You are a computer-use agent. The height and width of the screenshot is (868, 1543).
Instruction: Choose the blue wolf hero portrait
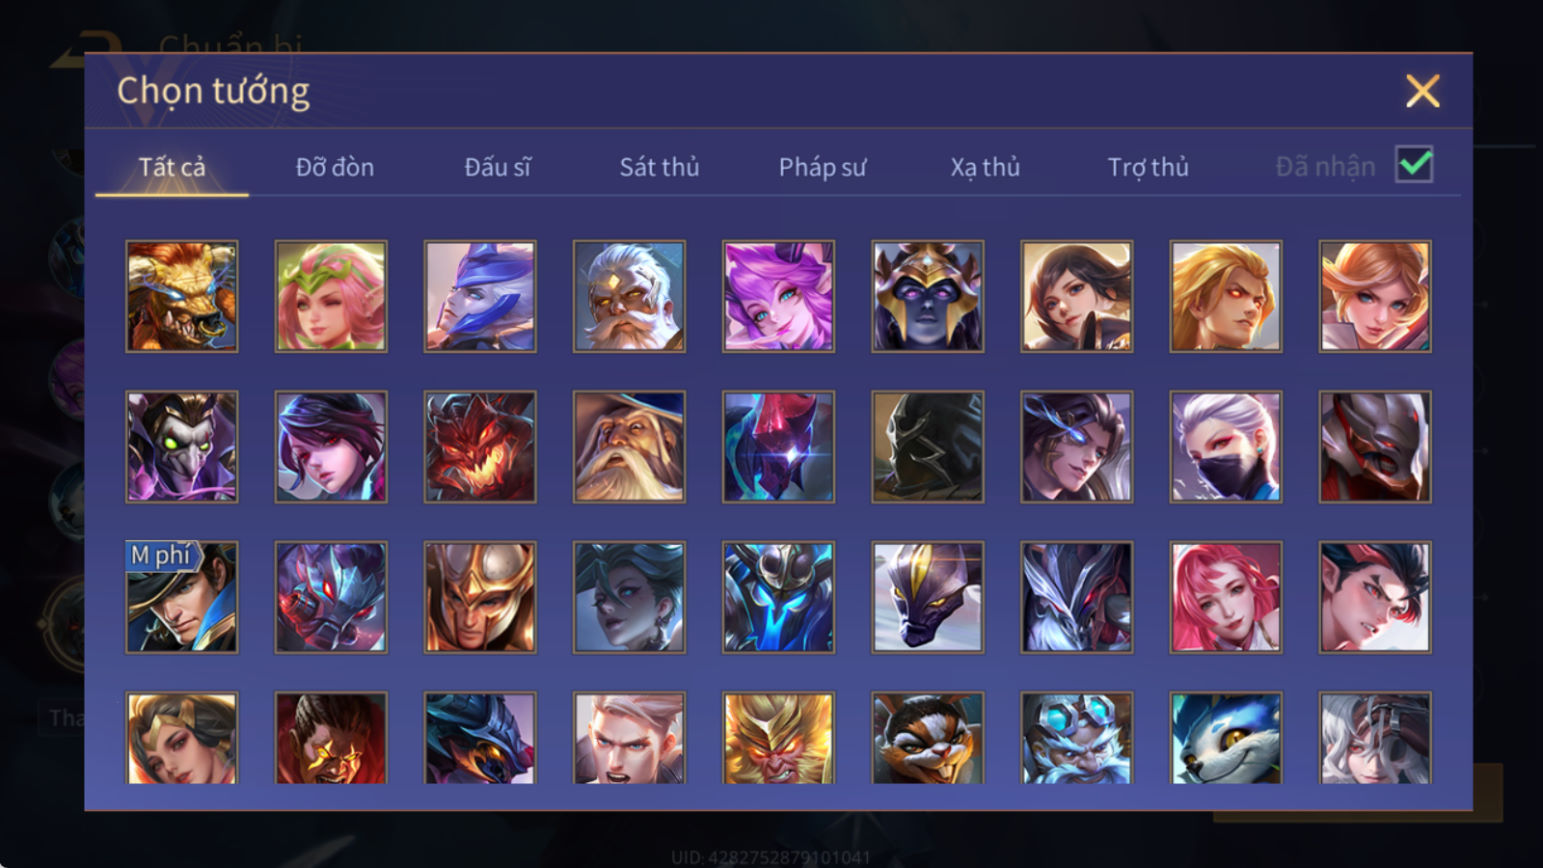click(x=1225, y=738)
